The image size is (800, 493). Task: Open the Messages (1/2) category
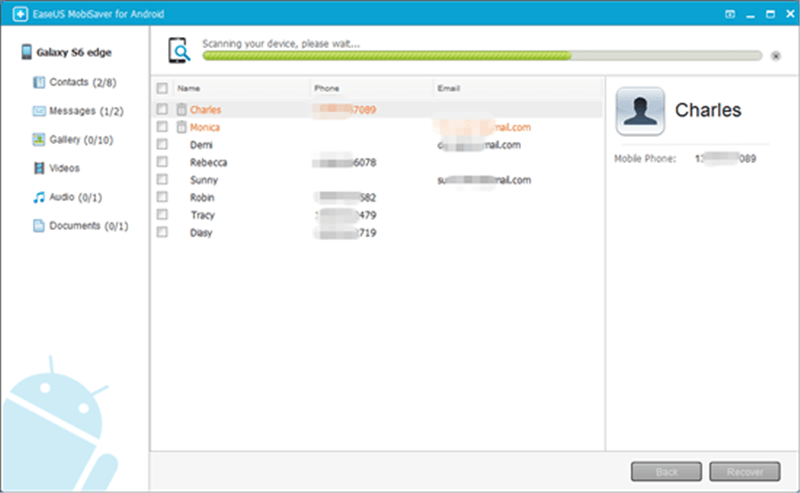[86, 111]
